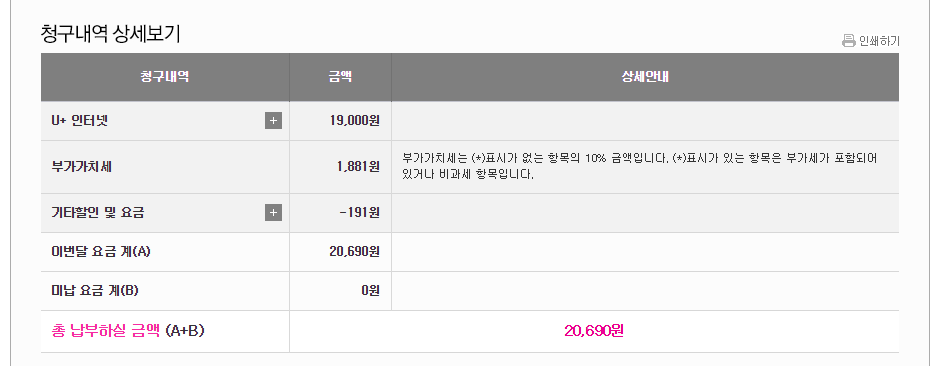Click the -191원 discount amount
Viewport: 948px width, 366px height.
pos(360,213)
